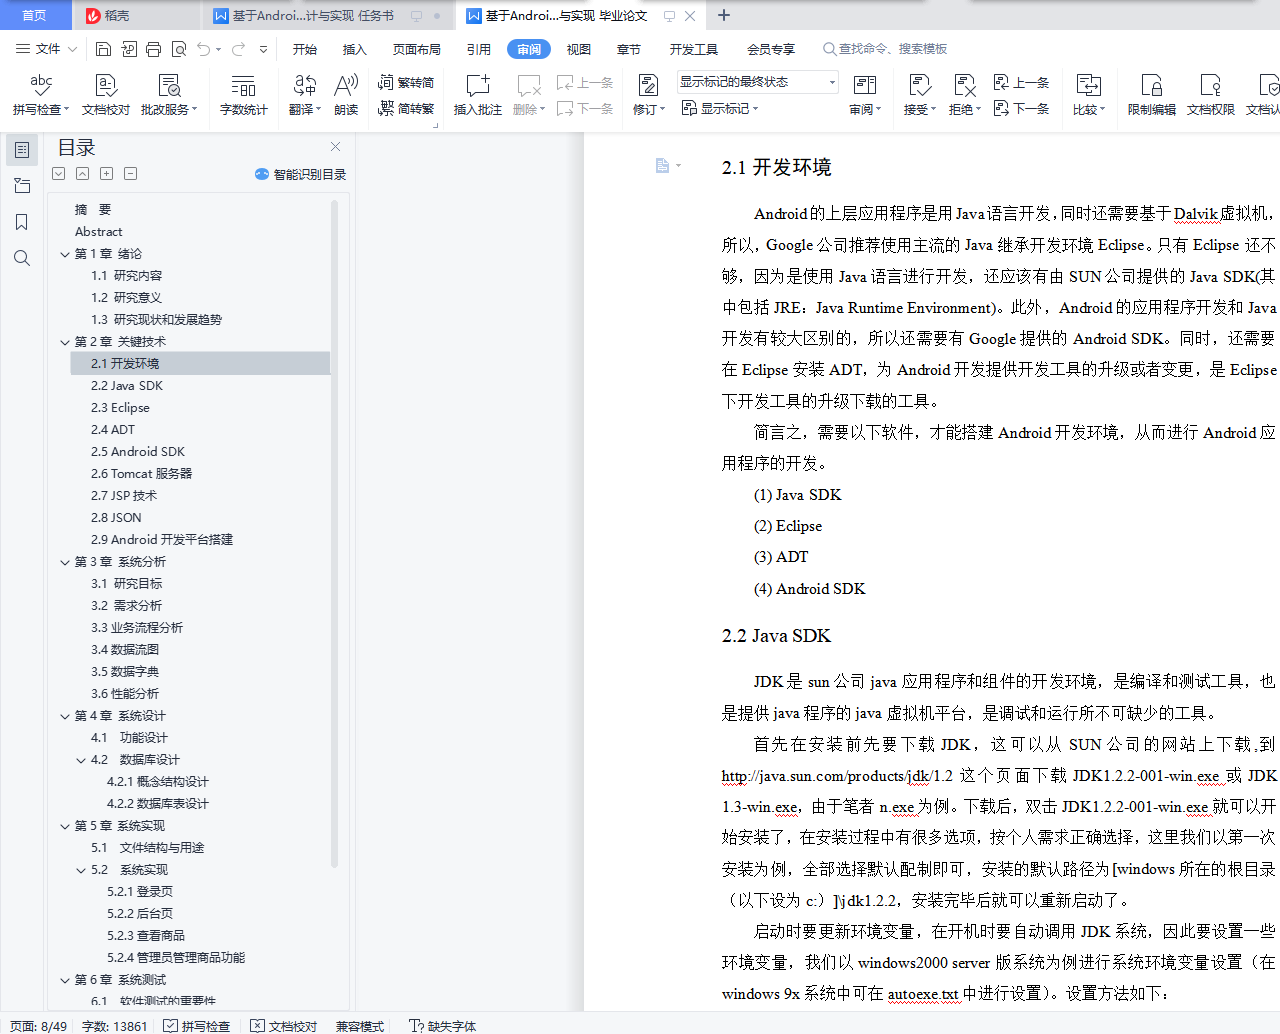Switch to the 开发工具 ribbon tab
The height and width of the screenshot is (1034, 1280).
click(x=694, y=49)
